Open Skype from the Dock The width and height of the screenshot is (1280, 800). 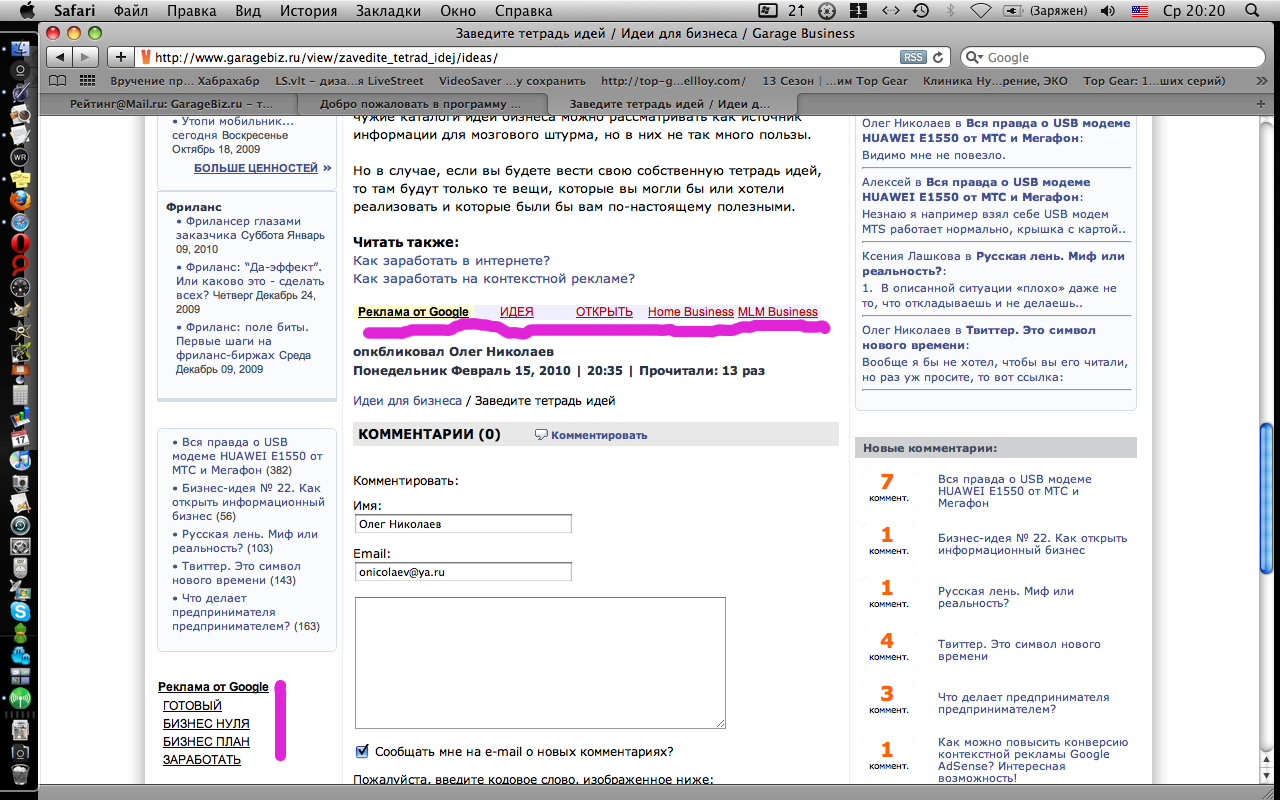pyautogui.click(x=20, y=611)
